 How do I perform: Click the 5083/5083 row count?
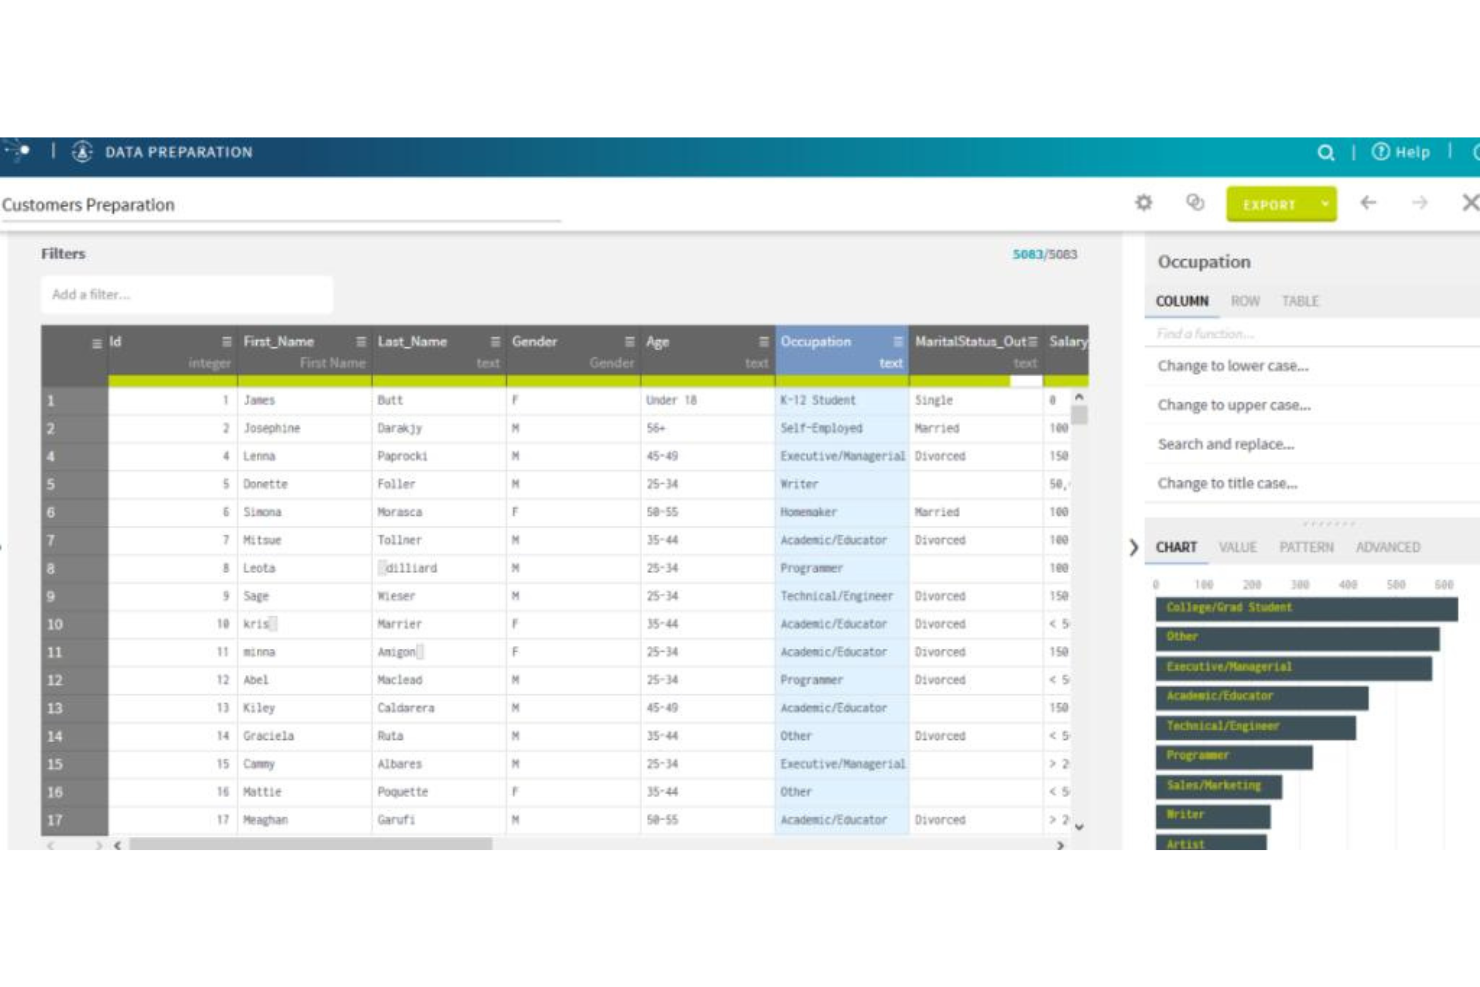point(1044,254)
